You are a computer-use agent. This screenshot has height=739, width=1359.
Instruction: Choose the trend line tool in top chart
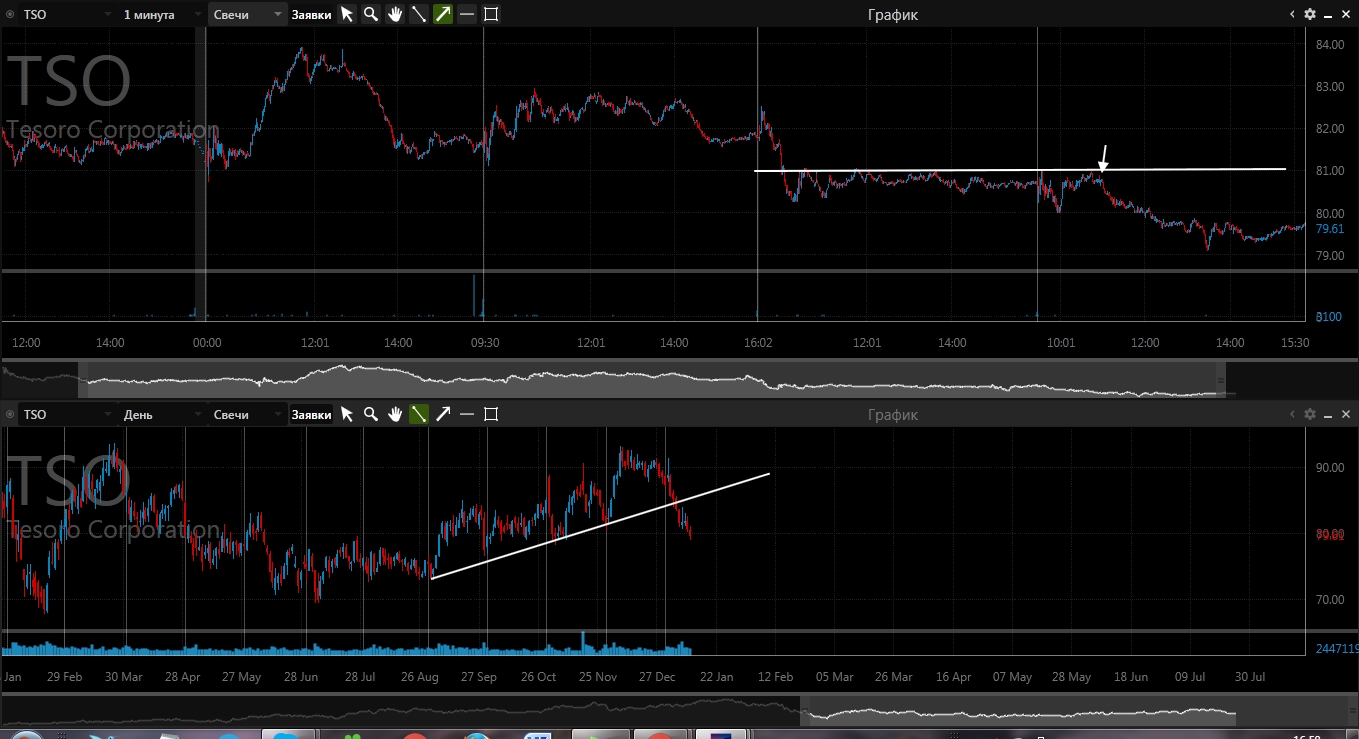coord(419,14)
